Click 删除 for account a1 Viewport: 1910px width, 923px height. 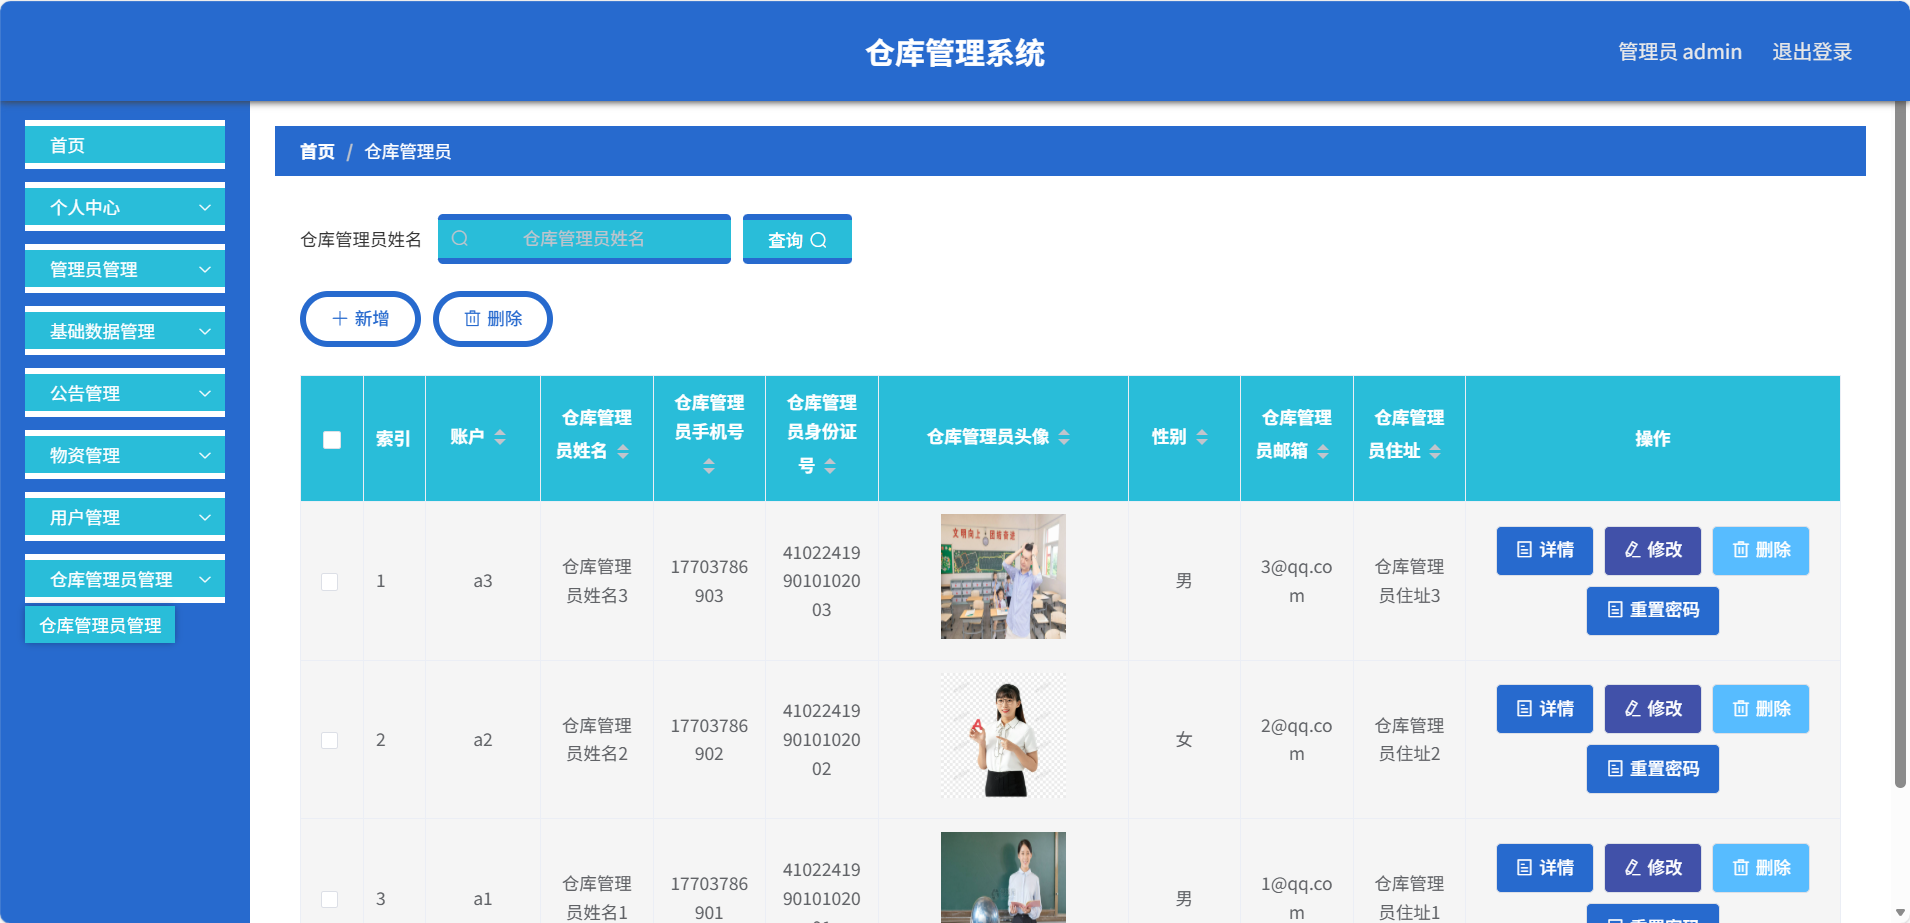coord(1761,868)
